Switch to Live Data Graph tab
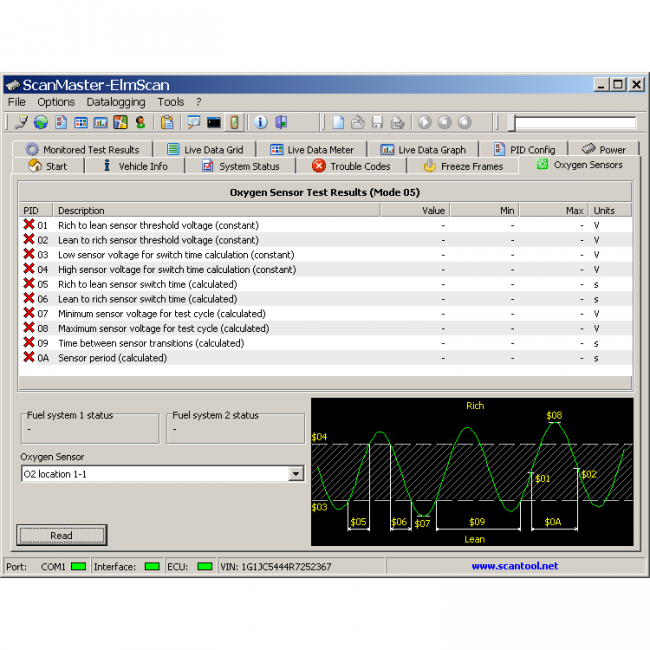Viewport: 650px width, 650px height. (x=423, y=149)
